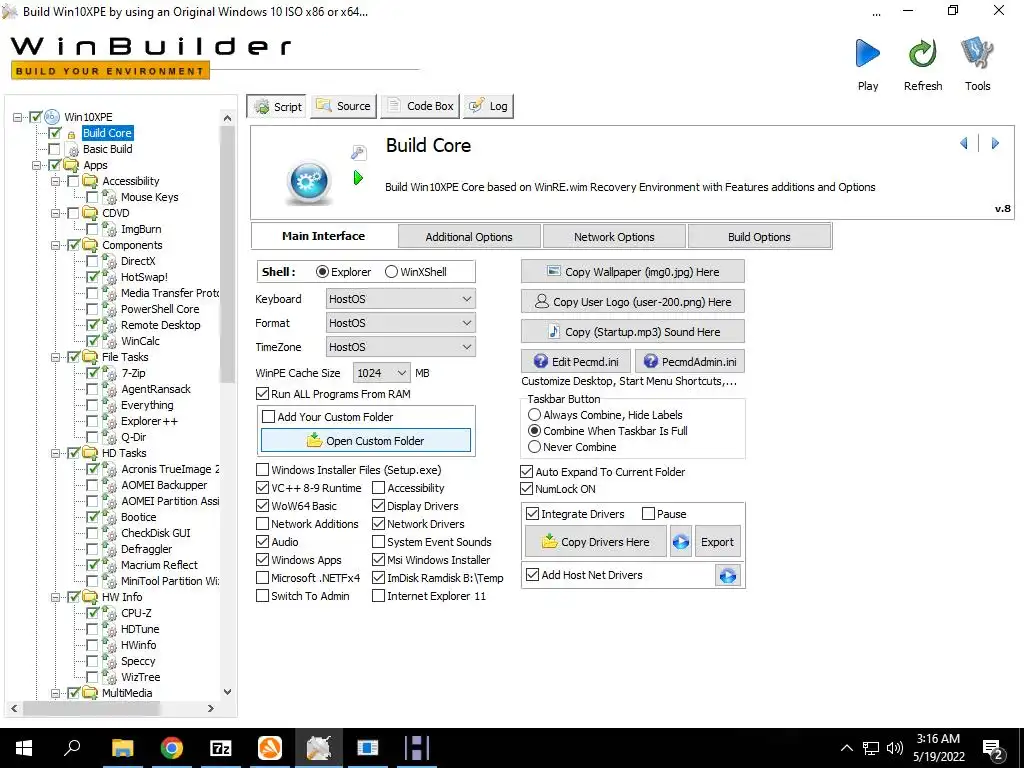Viewport: 1024px width, 768px height.
Task: Click the HD Tasks folder icon
Action: tap(90, 453)
